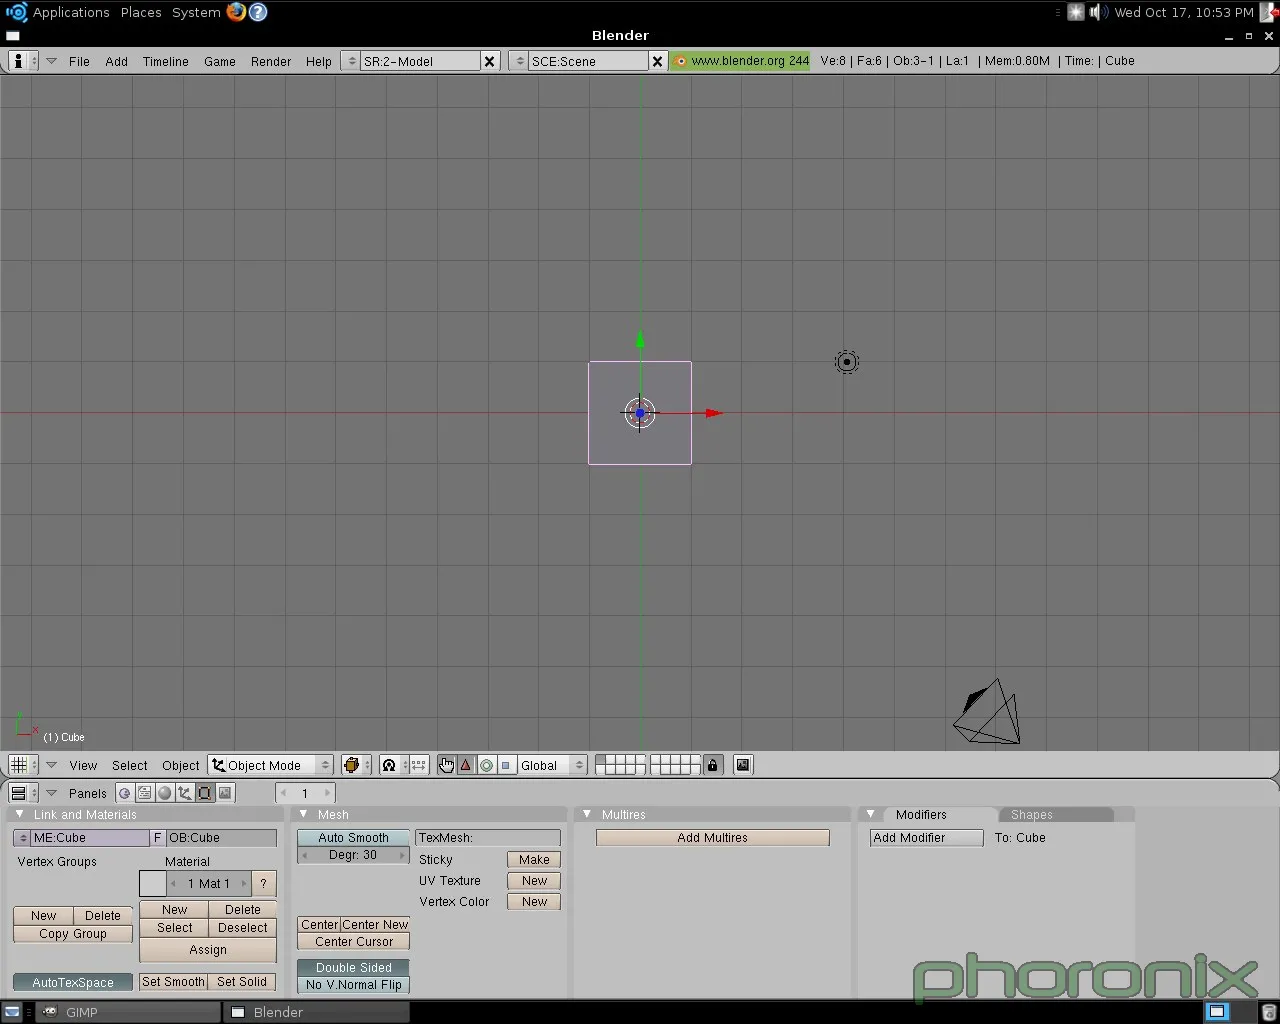Toggle Double Sided option
1280x1024 pixels.
click(354, 968)
